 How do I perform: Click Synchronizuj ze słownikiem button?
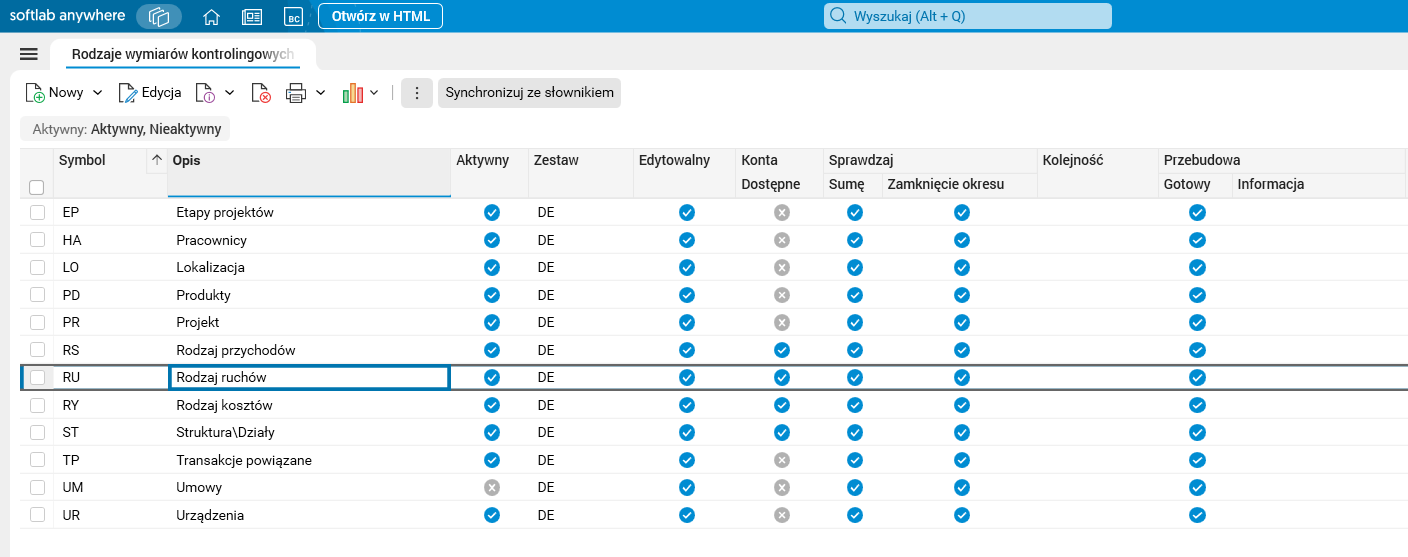(x=529, y=93)
